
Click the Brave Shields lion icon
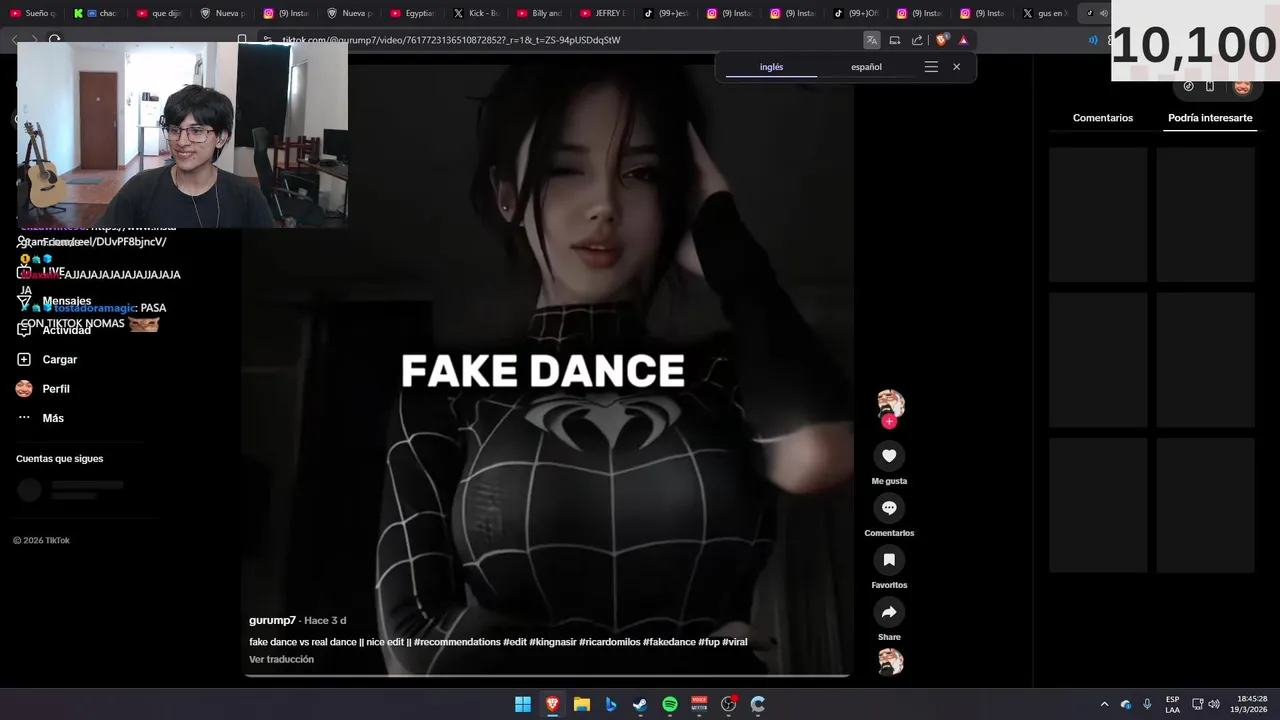pyautogui.click(x=941, y=40)
